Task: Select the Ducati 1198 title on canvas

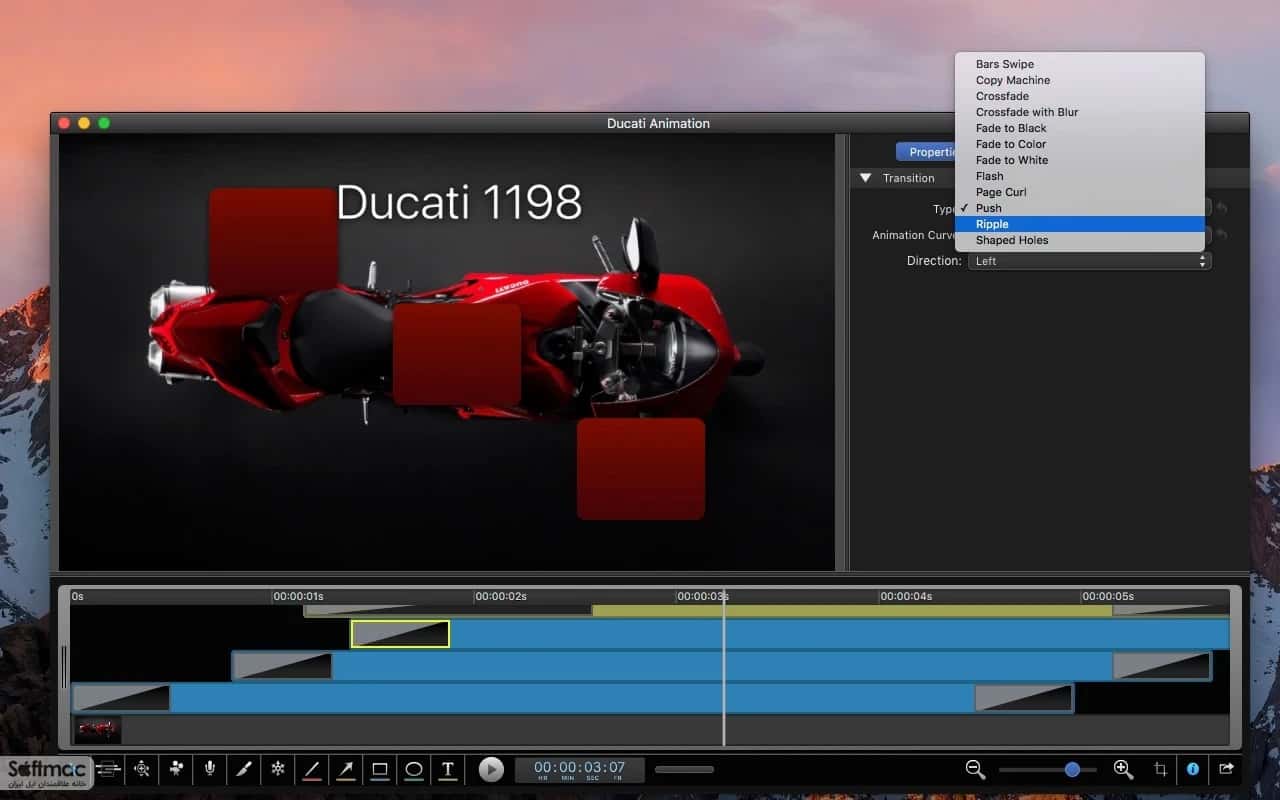Action: [459, 202]
